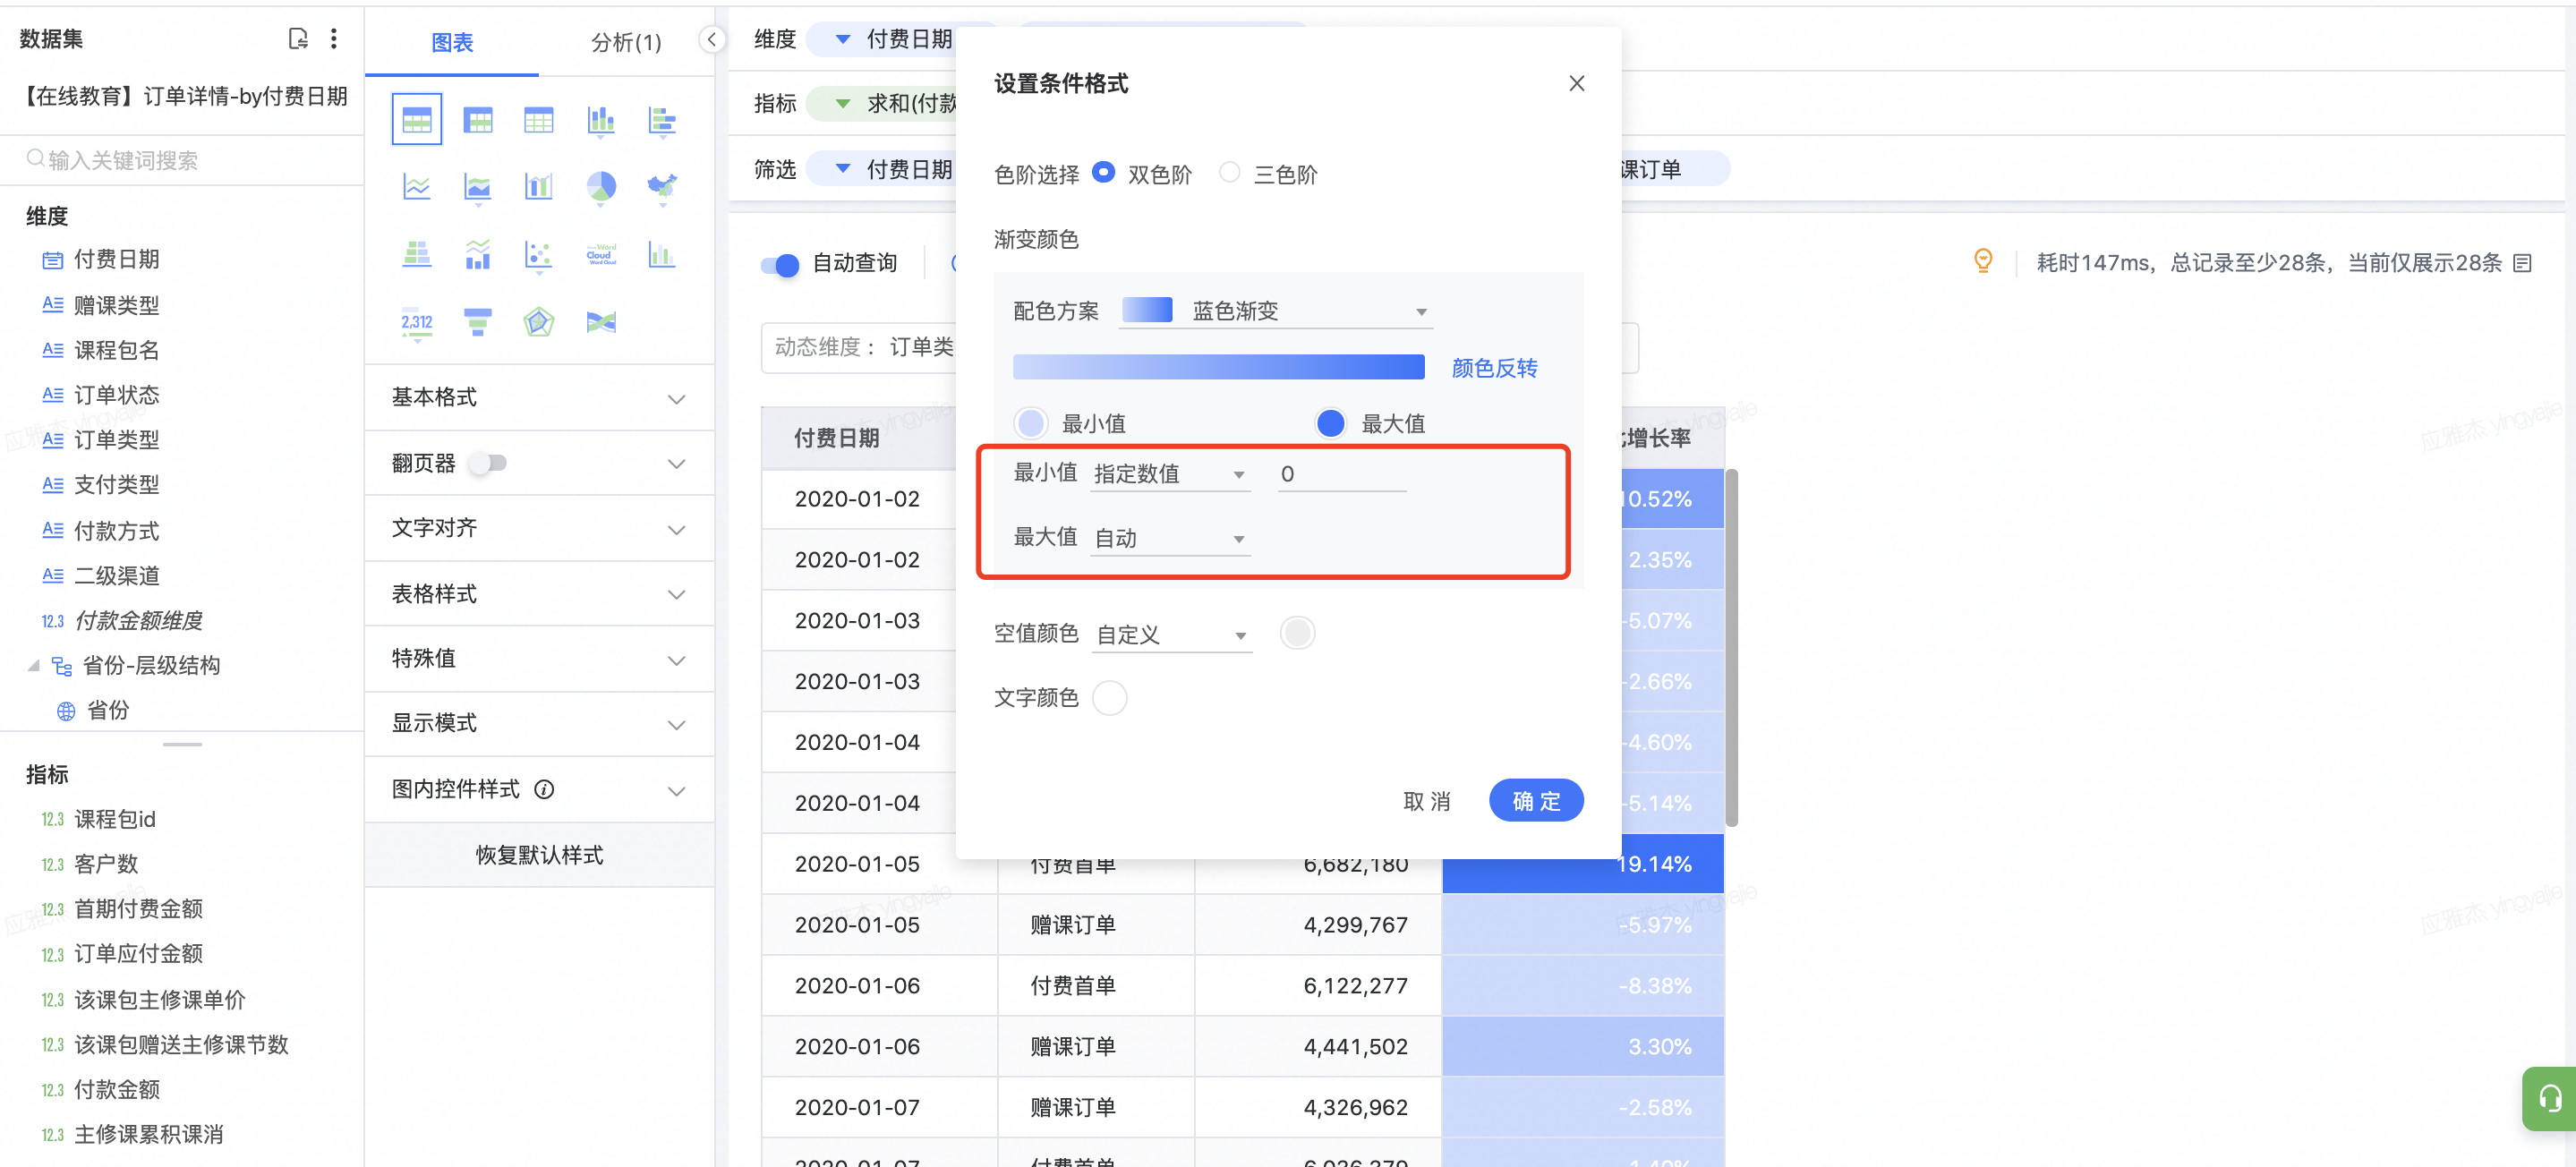This screenshot has width=2576, height=1167.
Task: Click the 确定 button
Action: tap(1535, 801)
